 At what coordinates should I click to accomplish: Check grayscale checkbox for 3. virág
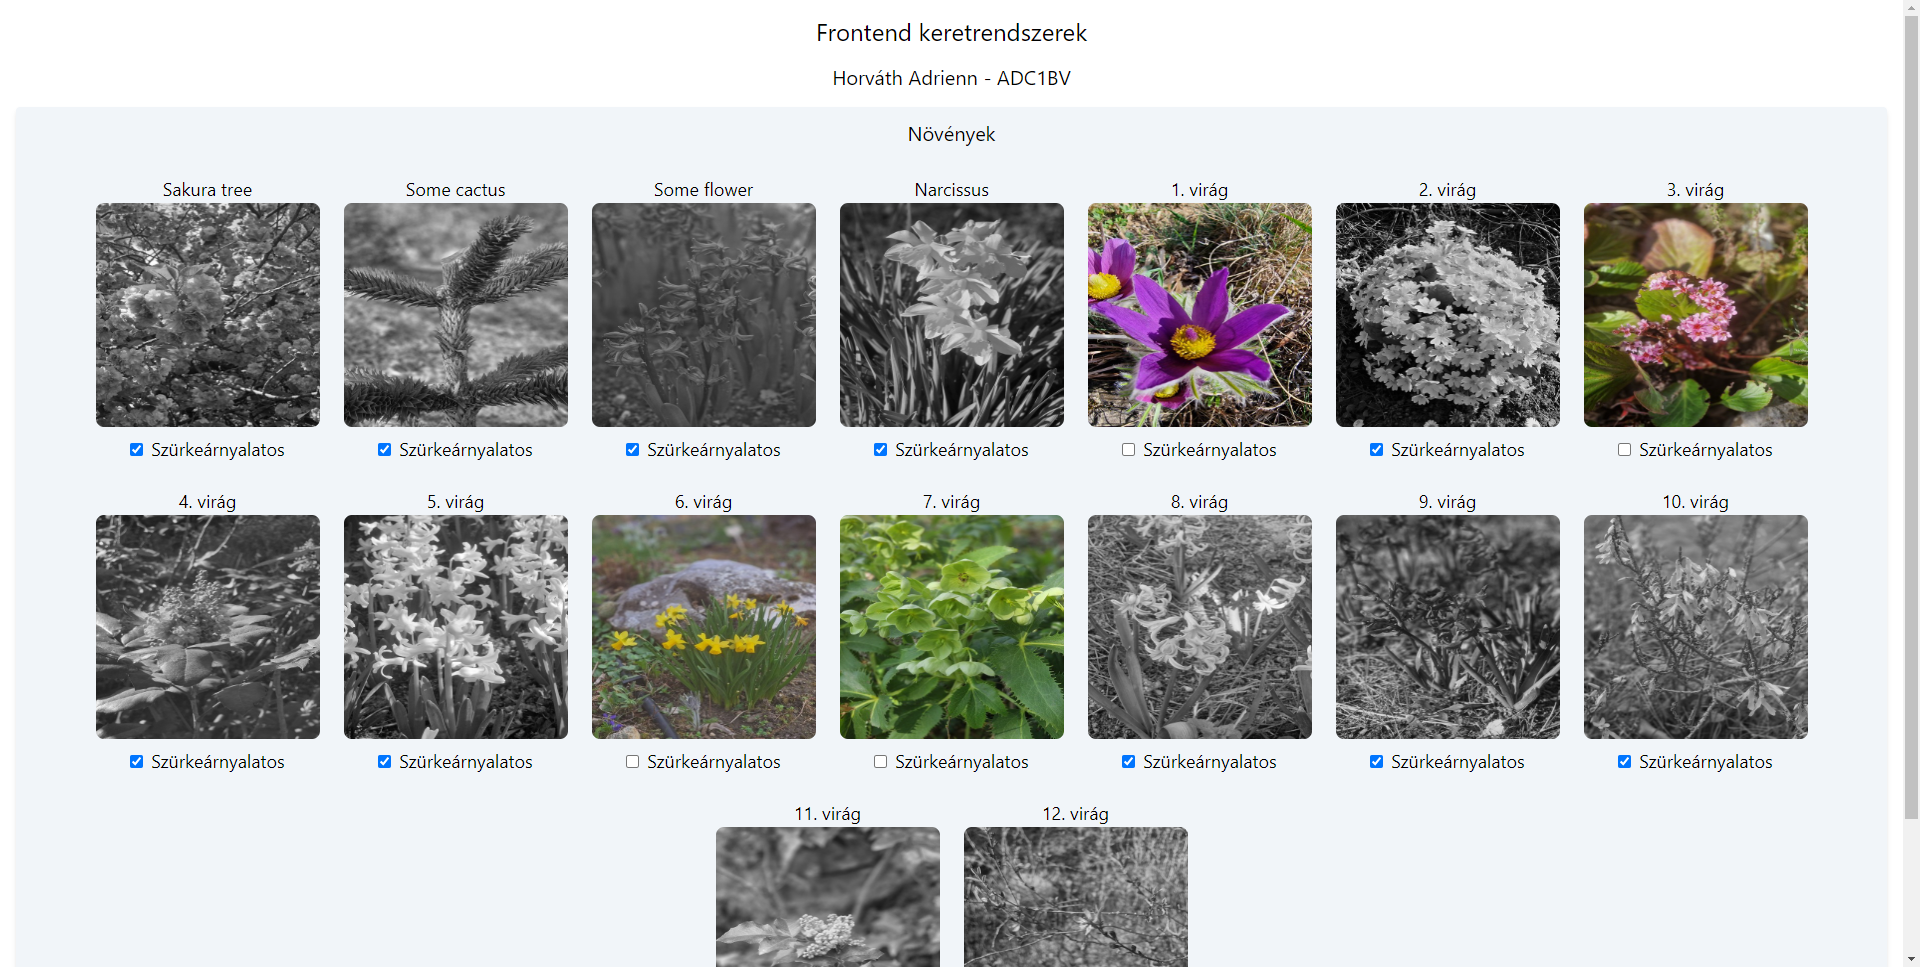coord(1624,450)
